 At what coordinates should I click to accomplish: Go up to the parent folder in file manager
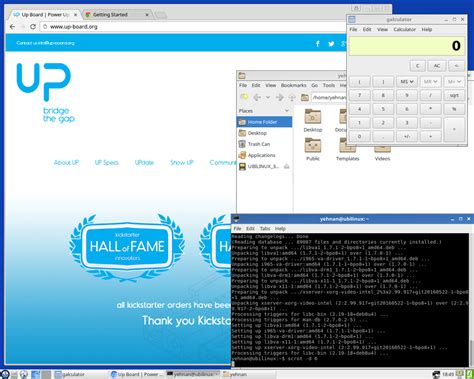pos(292,97)
